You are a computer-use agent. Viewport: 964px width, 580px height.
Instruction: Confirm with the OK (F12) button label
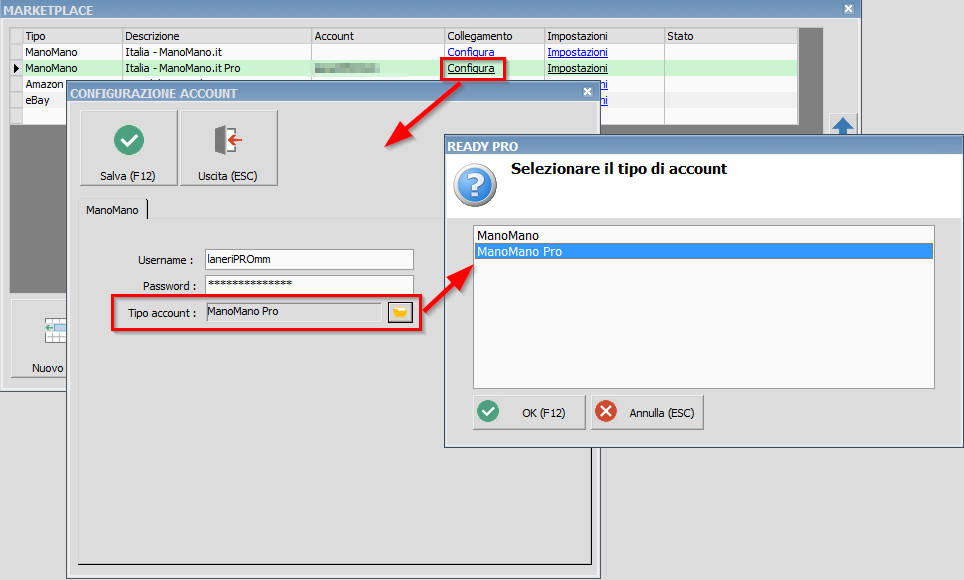click(543, 413)
